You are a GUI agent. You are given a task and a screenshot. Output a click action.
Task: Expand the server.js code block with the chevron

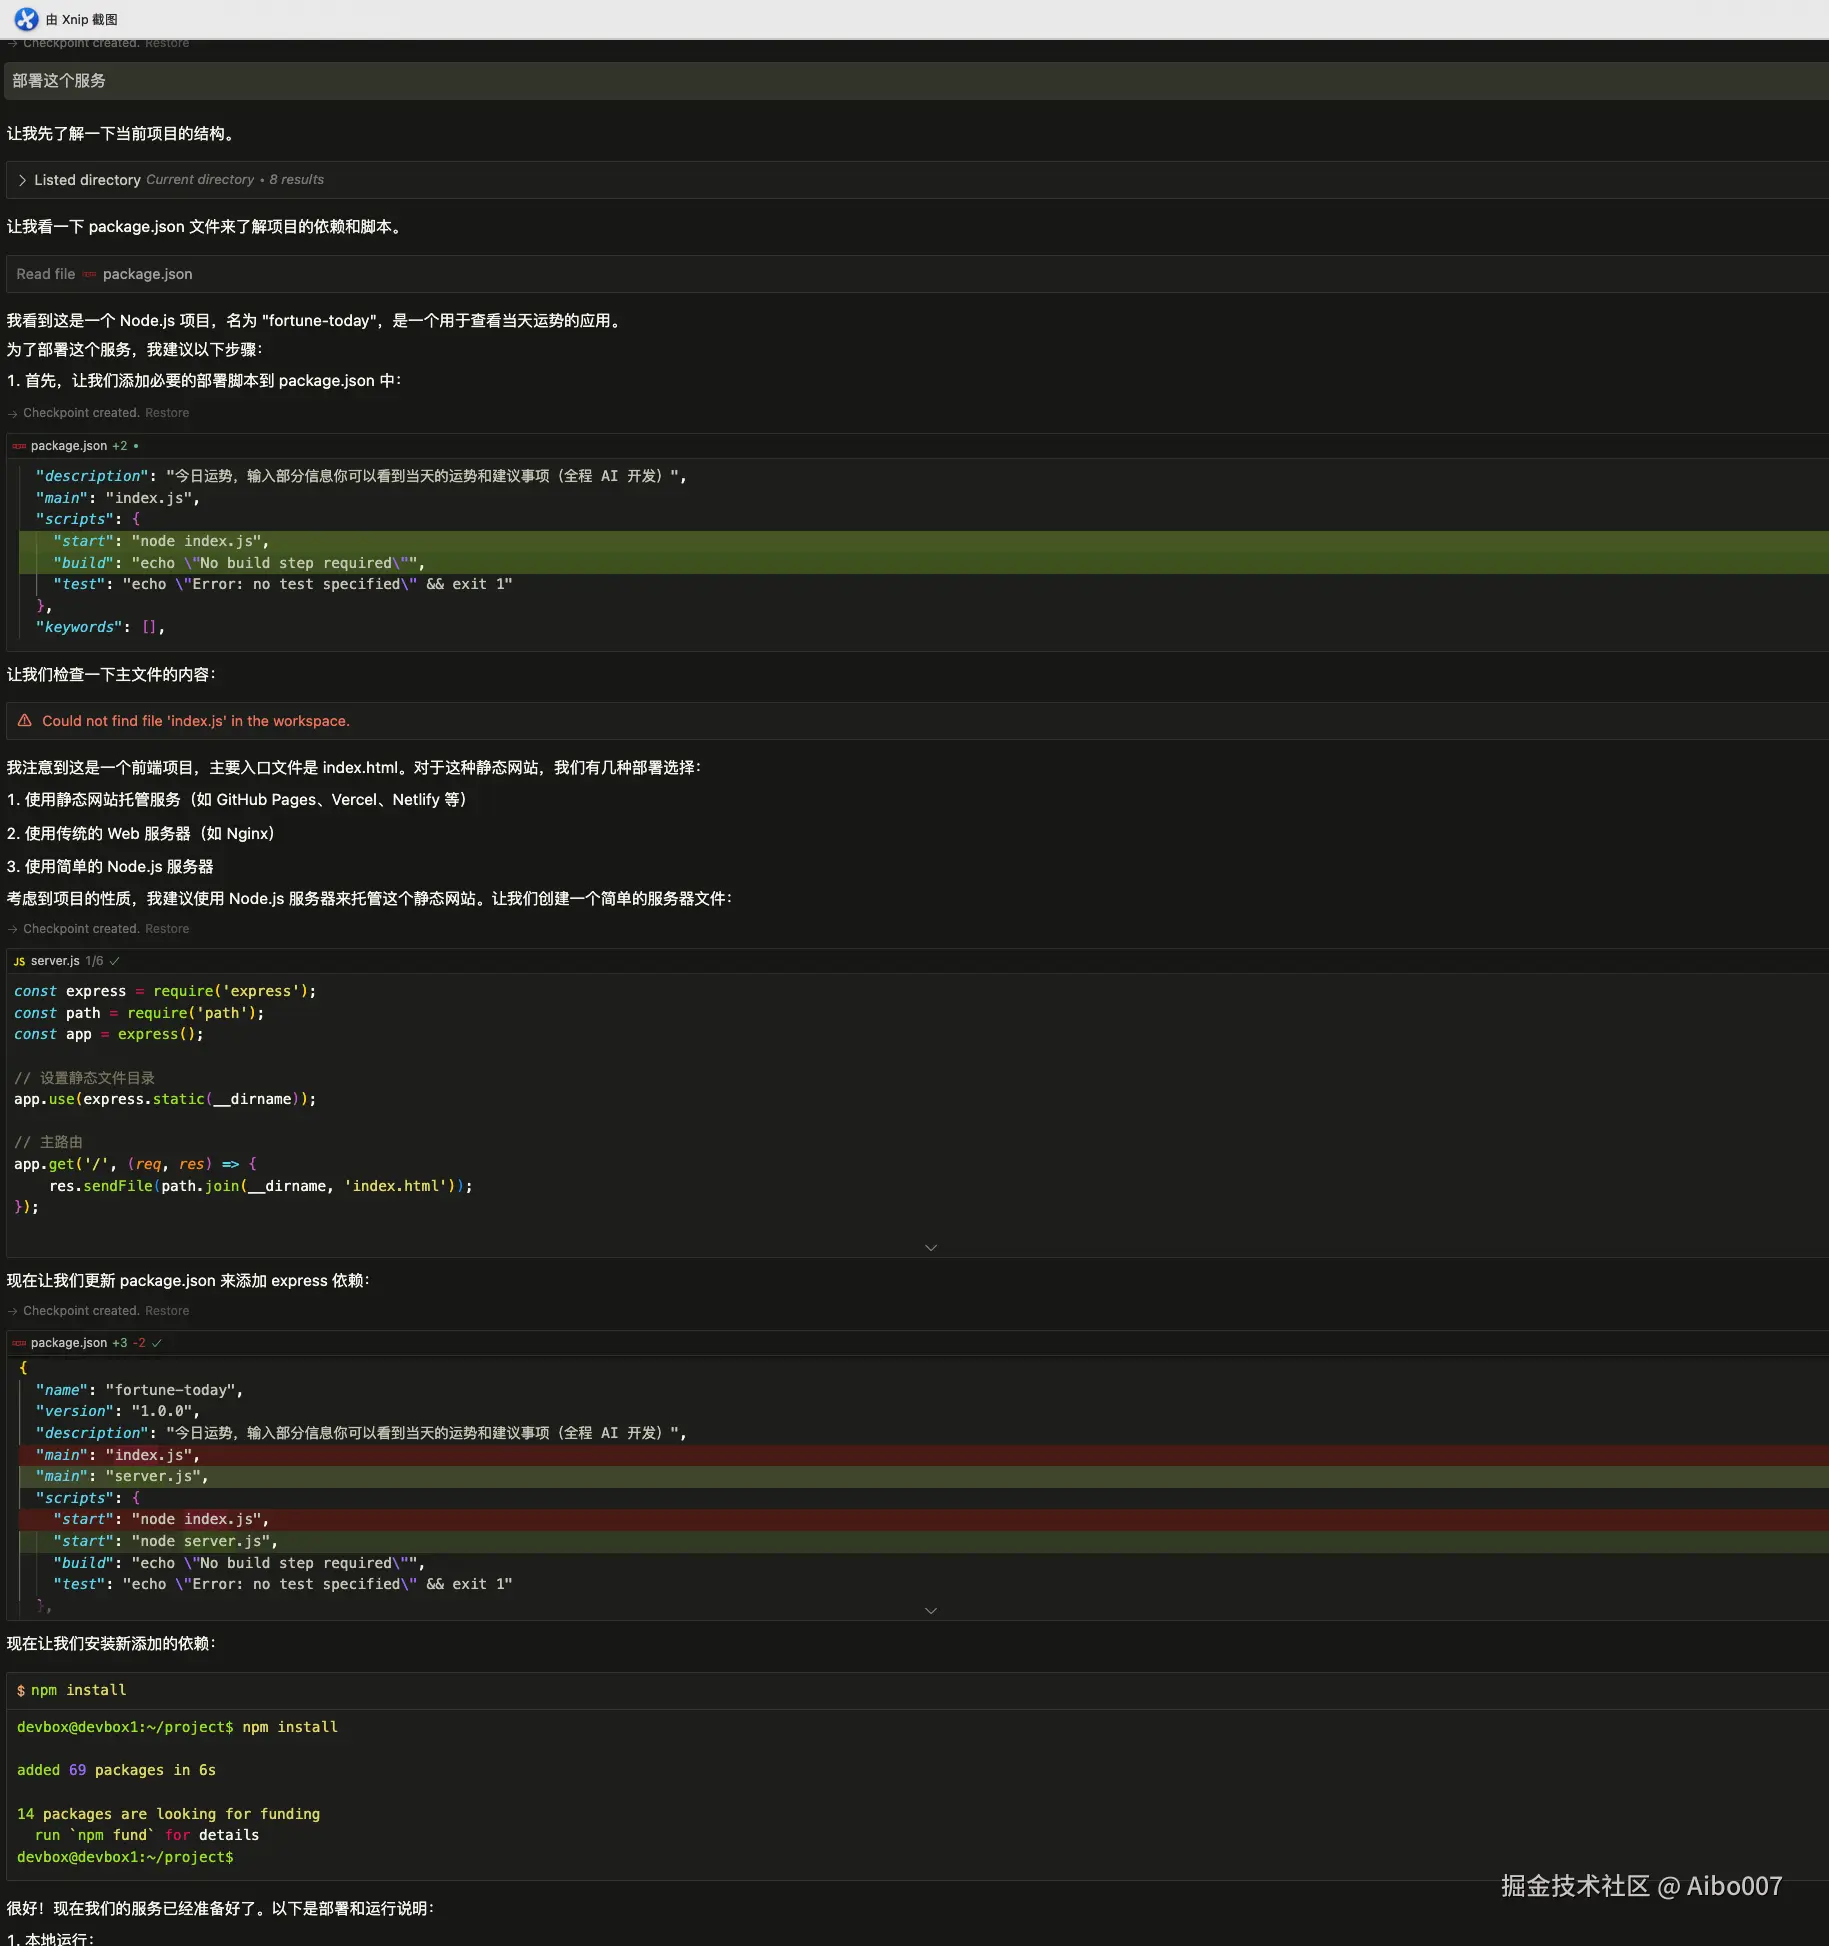[931, 1247]
